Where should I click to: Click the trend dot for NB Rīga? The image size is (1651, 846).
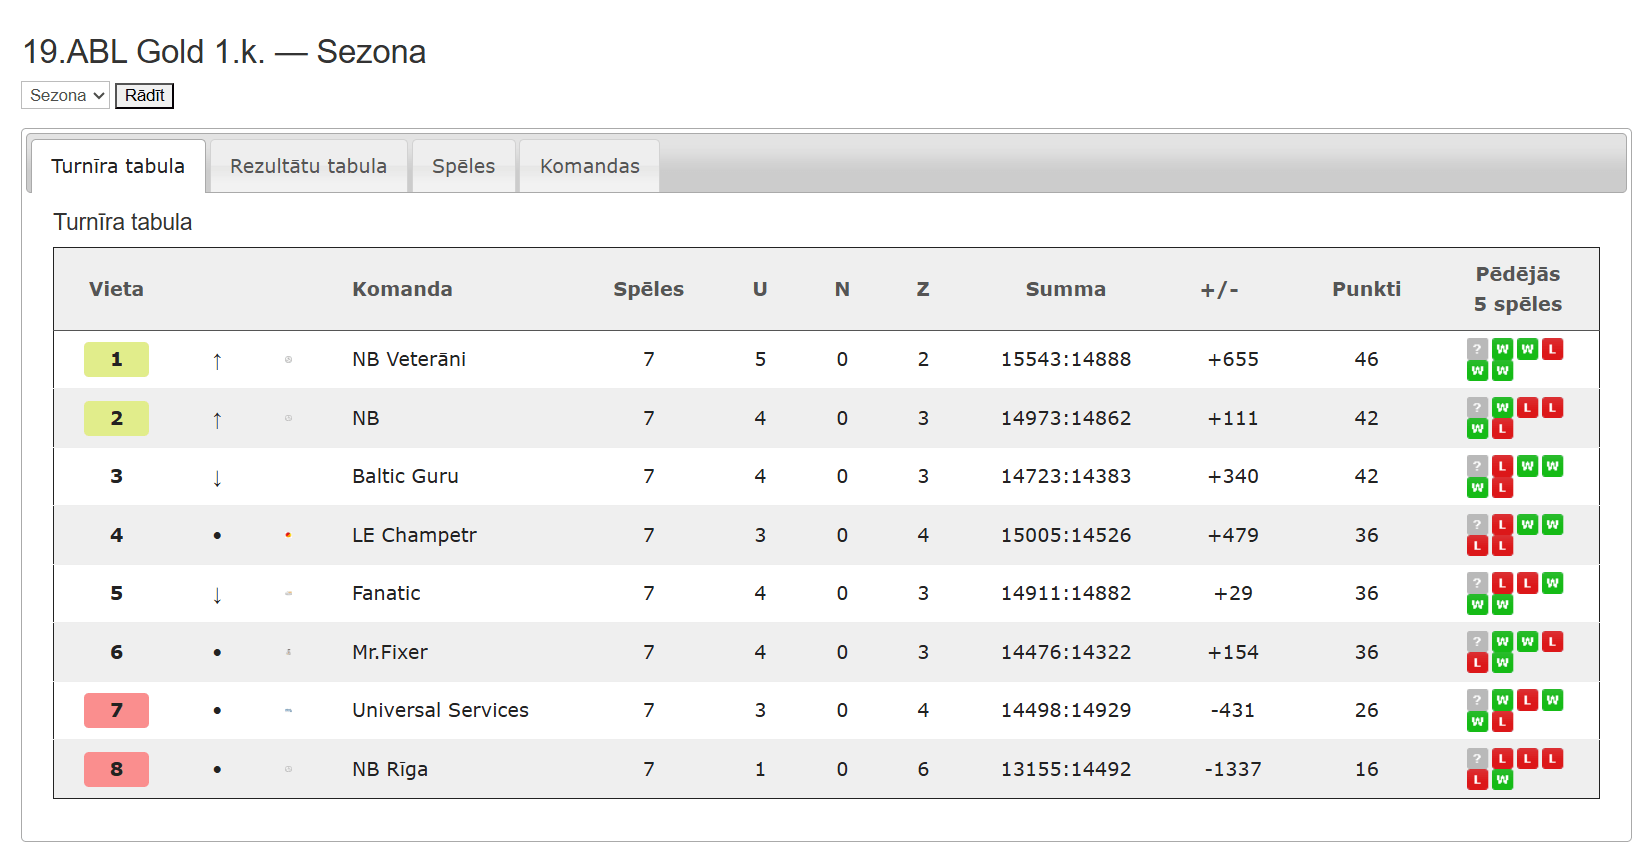(217, 769)
